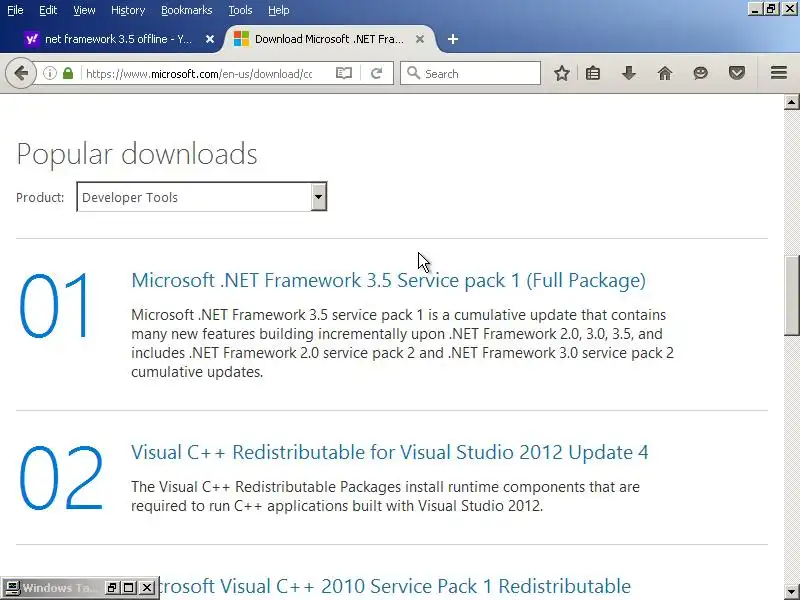Click the scroll down arrow of the page scrollbar
This screenshot has height=600, width=800.
pyautogui.click(x=791, y=591)
